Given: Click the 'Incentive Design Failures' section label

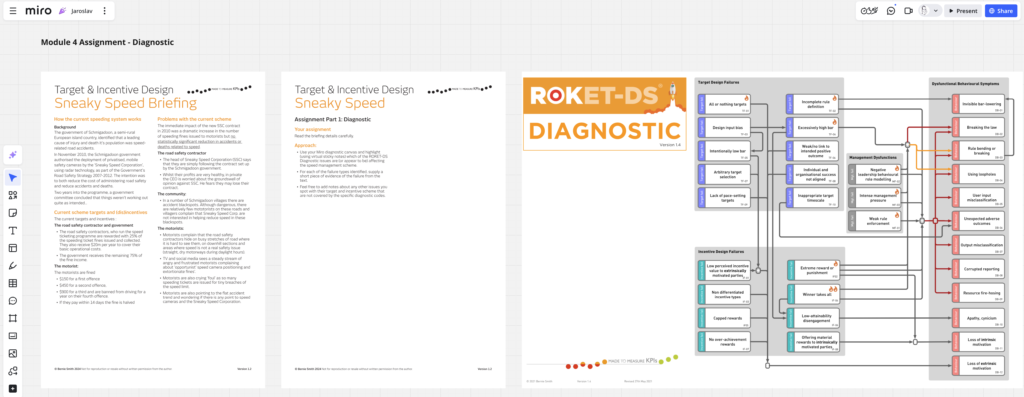Looking at the screenshot, I should (x=720, y=251).
